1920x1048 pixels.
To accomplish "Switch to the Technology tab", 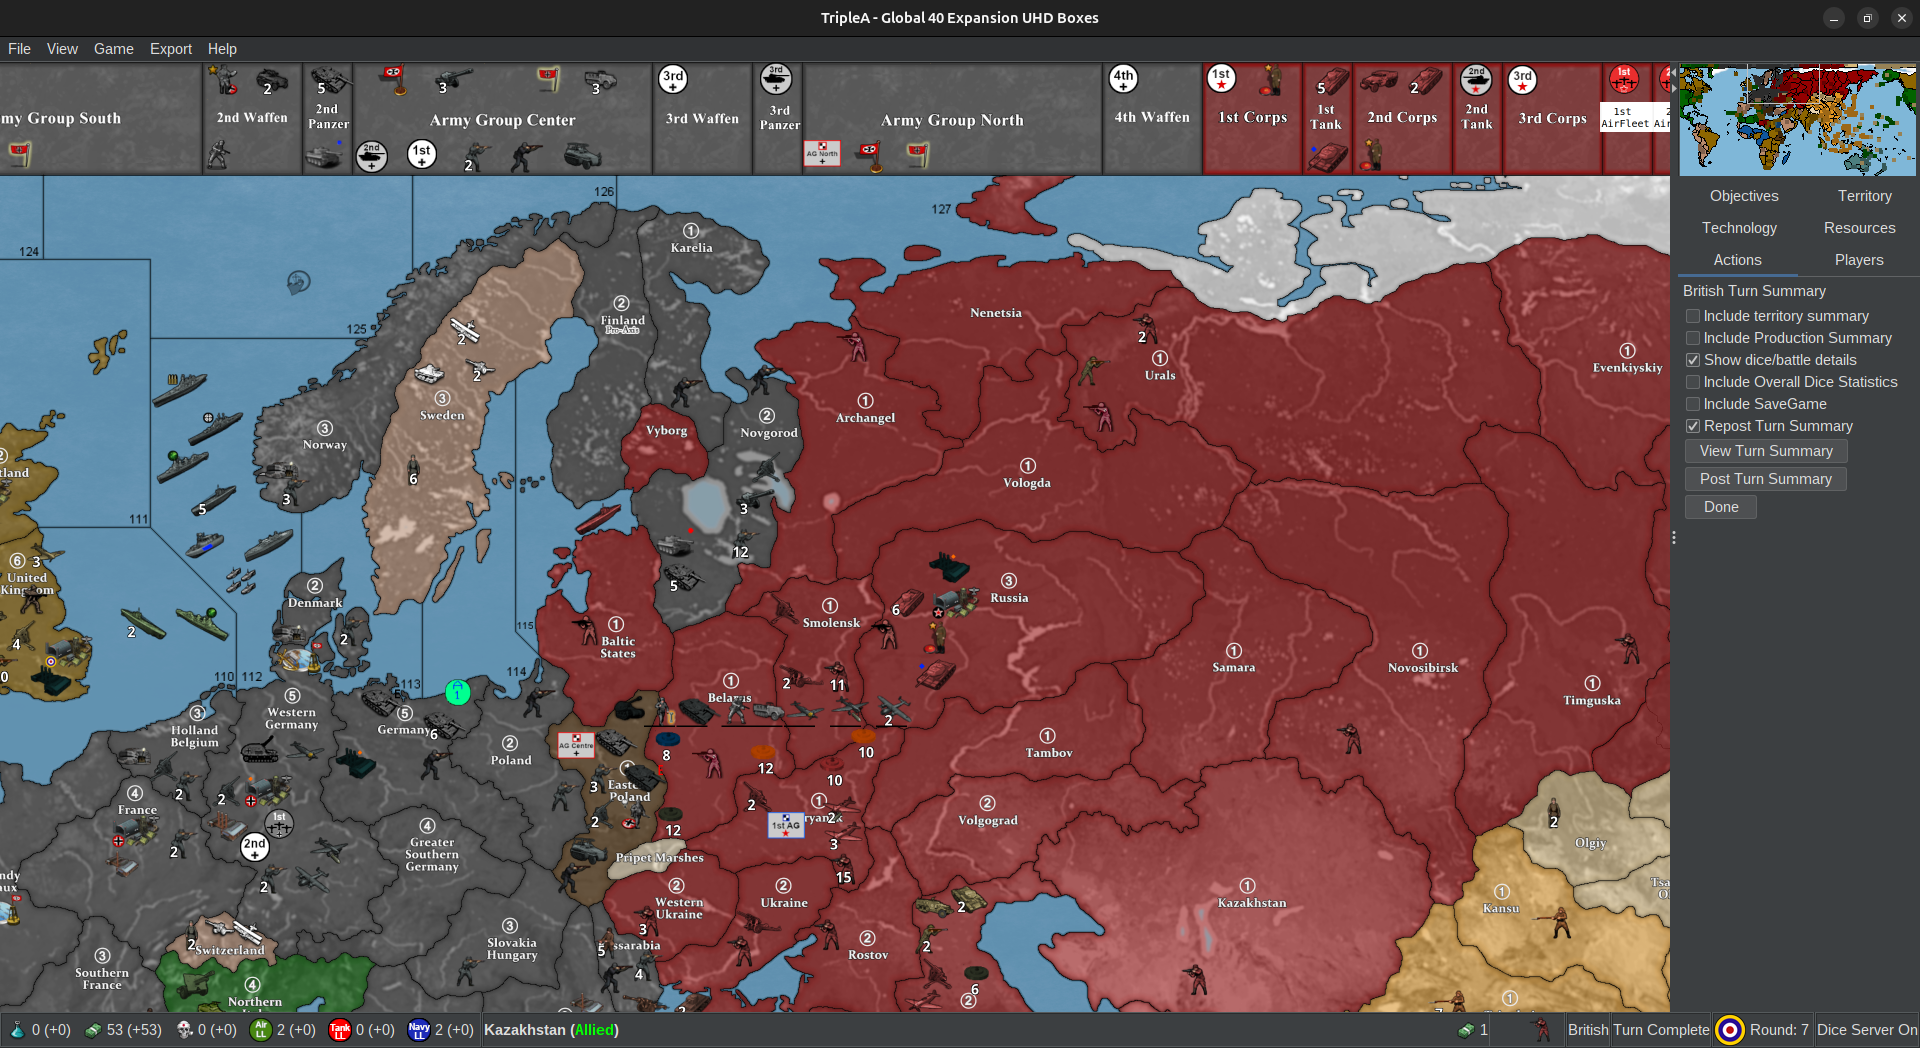I will (1740, 228).
